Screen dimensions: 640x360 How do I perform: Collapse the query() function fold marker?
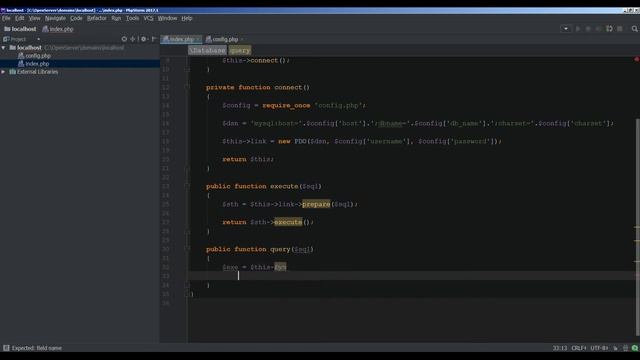[187, 249]
